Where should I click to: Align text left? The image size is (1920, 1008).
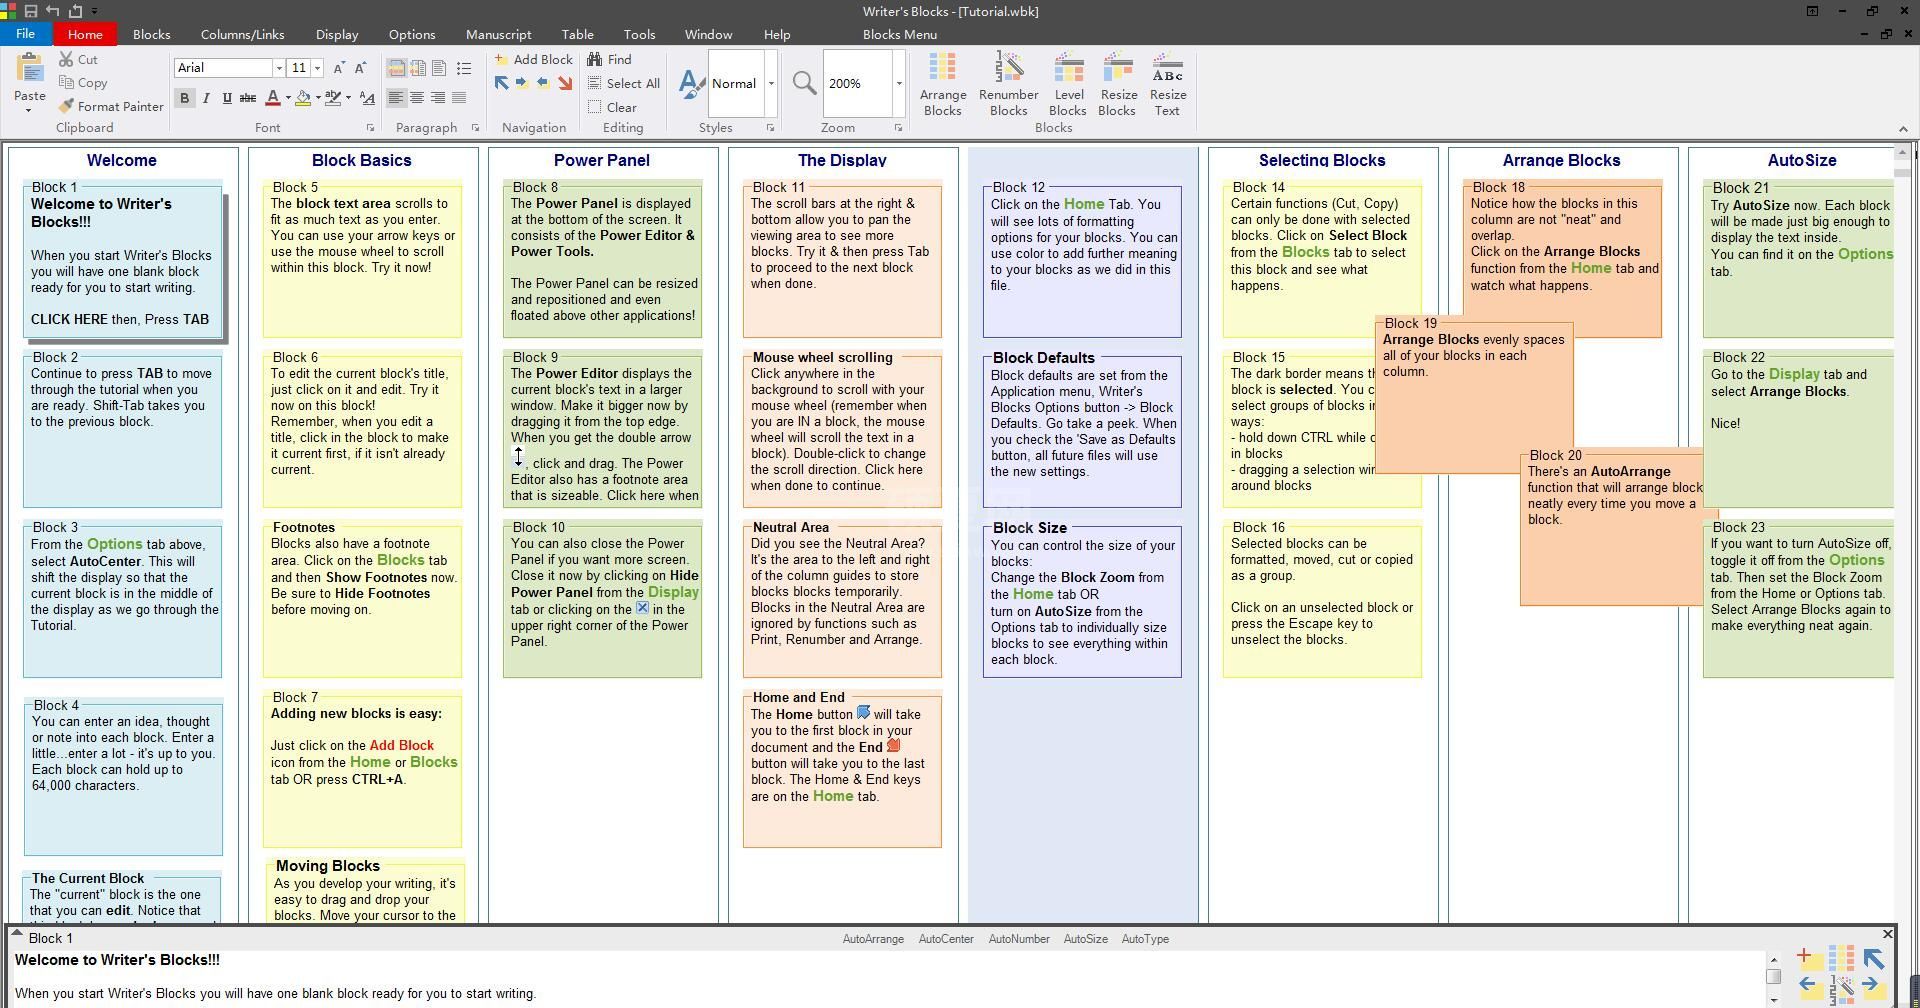396,98
